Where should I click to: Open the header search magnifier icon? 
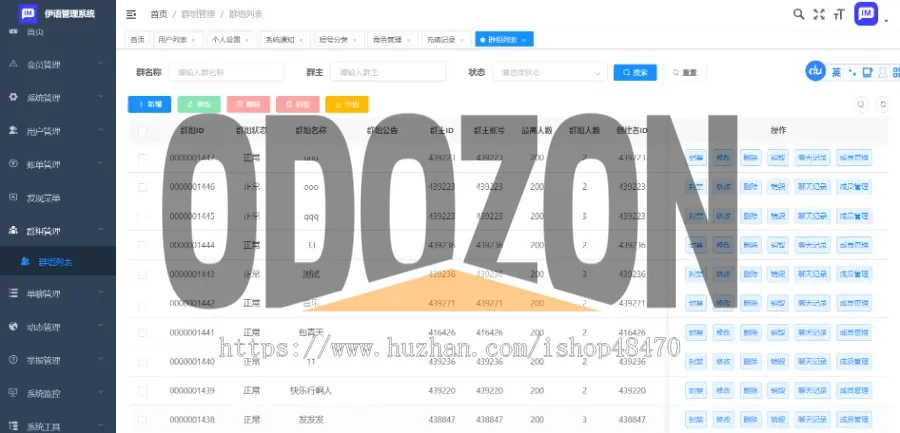798,14
